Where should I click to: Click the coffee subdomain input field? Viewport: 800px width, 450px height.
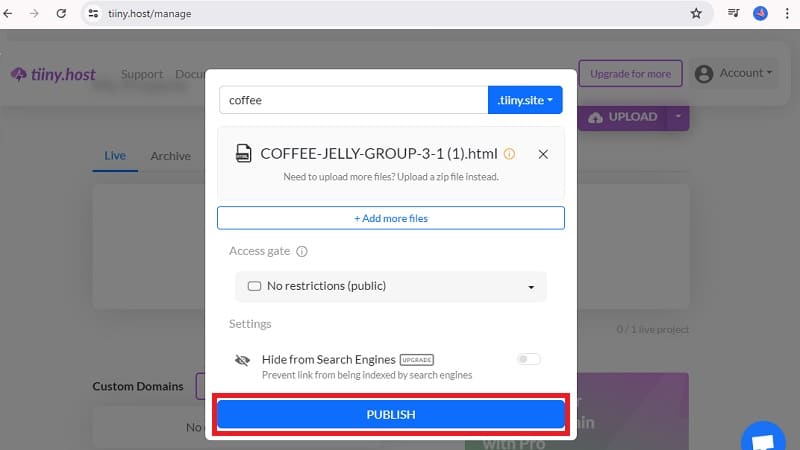click(354, 100)
